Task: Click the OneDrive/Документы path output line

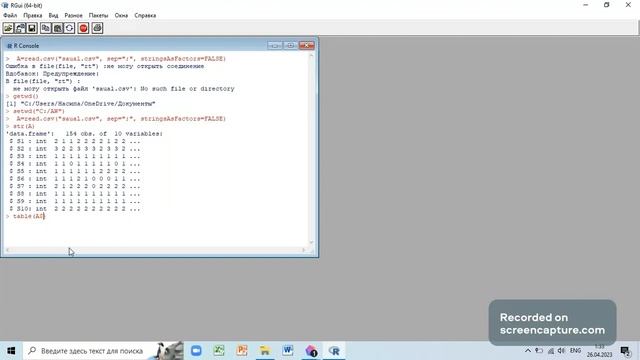Action: 80,104
